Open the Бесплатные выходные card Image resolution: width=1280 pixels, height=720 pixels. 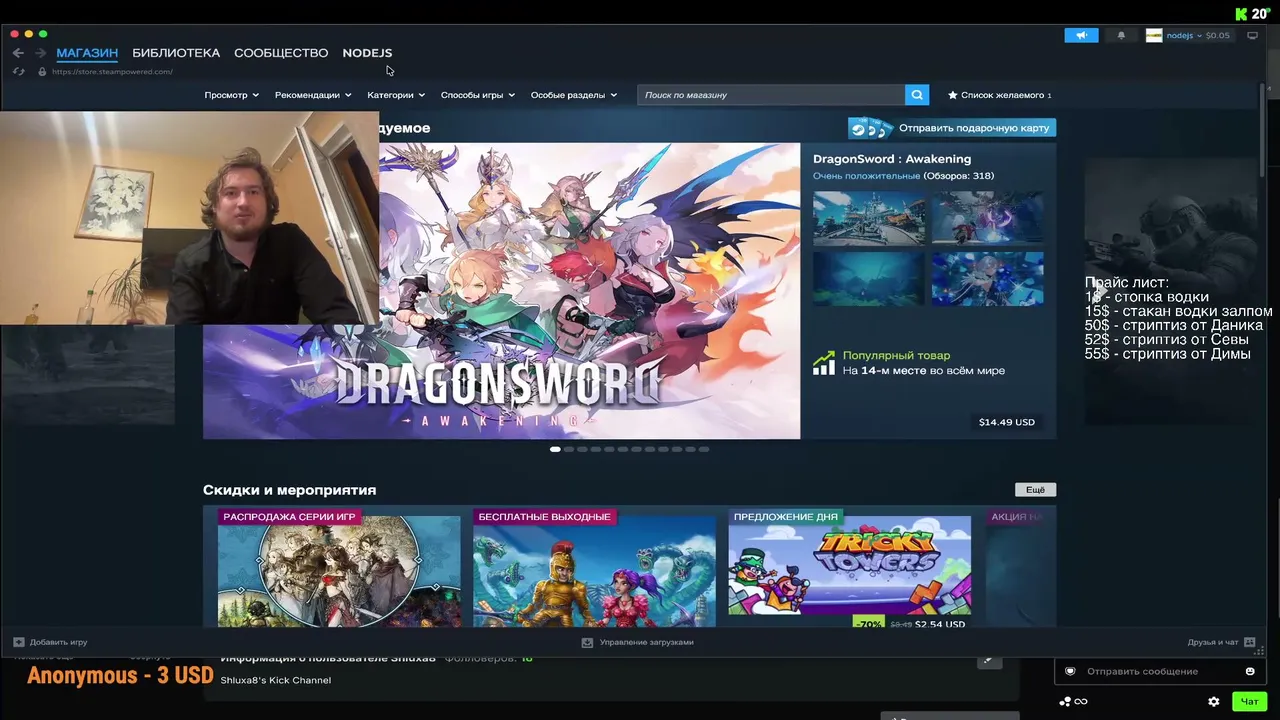click(594, 568)
